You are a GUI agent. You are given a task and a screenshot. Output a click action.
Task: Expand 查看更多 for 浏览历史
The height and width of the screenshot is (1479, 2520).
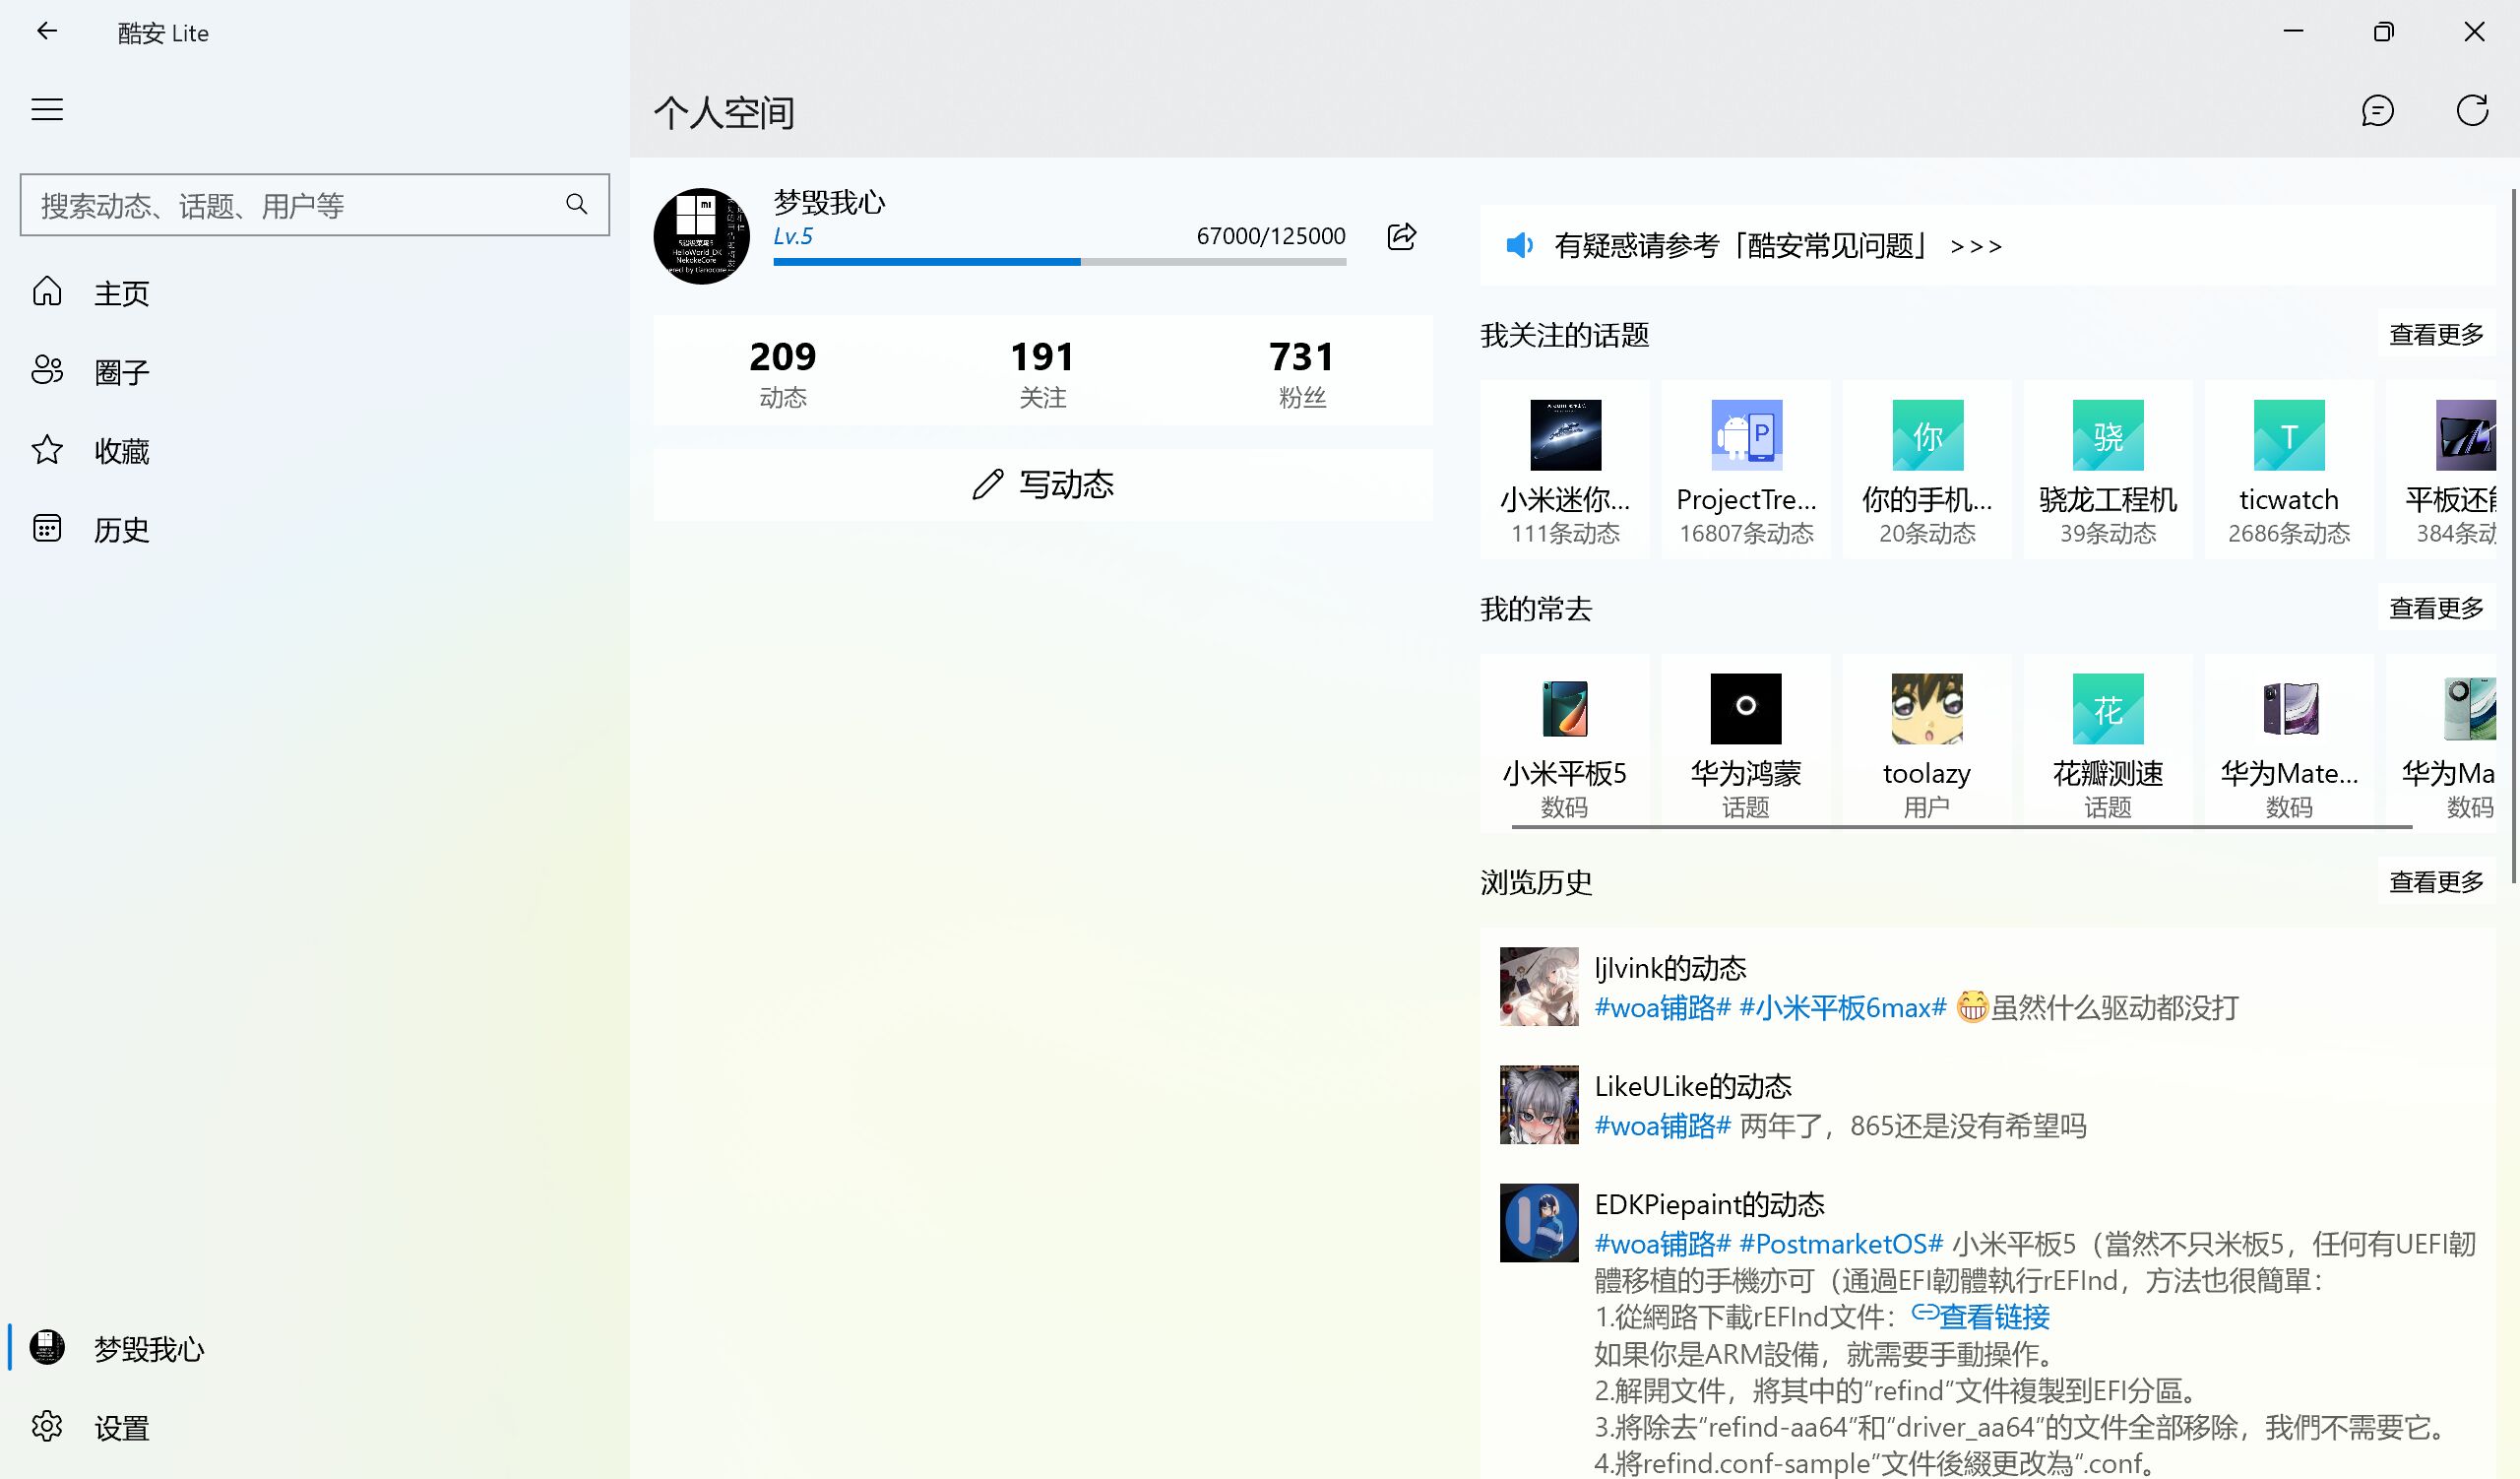coord(2436,882)
